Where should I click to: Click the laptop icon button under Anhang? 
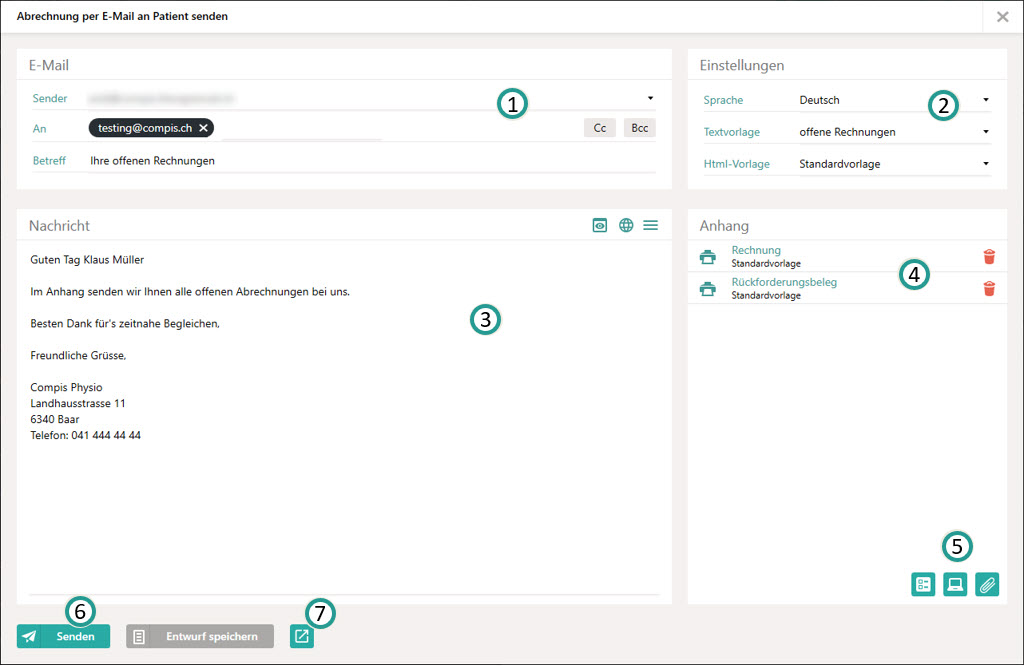tap(955, 584)
